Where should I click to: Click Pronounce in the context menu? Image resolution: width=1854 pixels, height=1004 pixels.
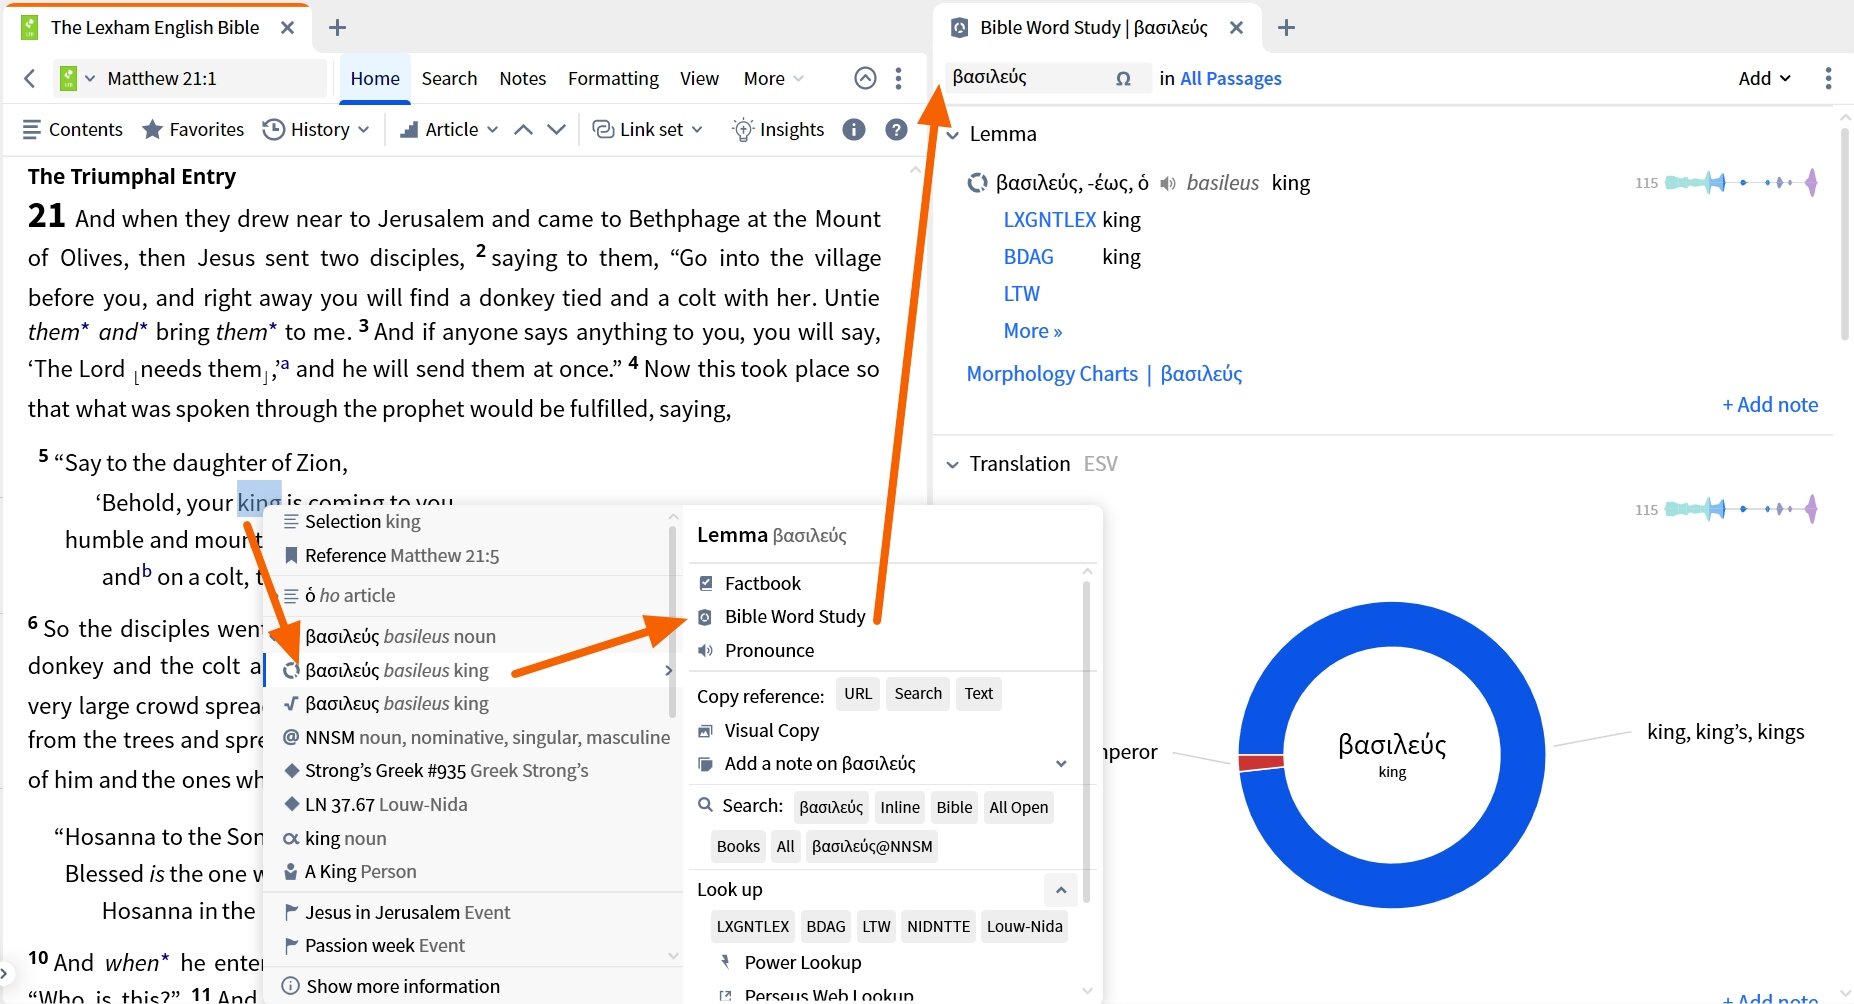(769, 651)
